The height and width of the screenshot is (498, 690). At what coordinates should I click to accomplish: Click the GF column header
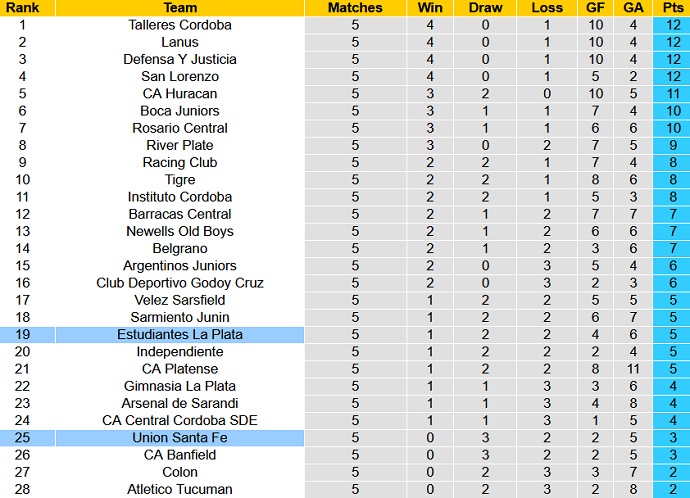pos(596,7)
